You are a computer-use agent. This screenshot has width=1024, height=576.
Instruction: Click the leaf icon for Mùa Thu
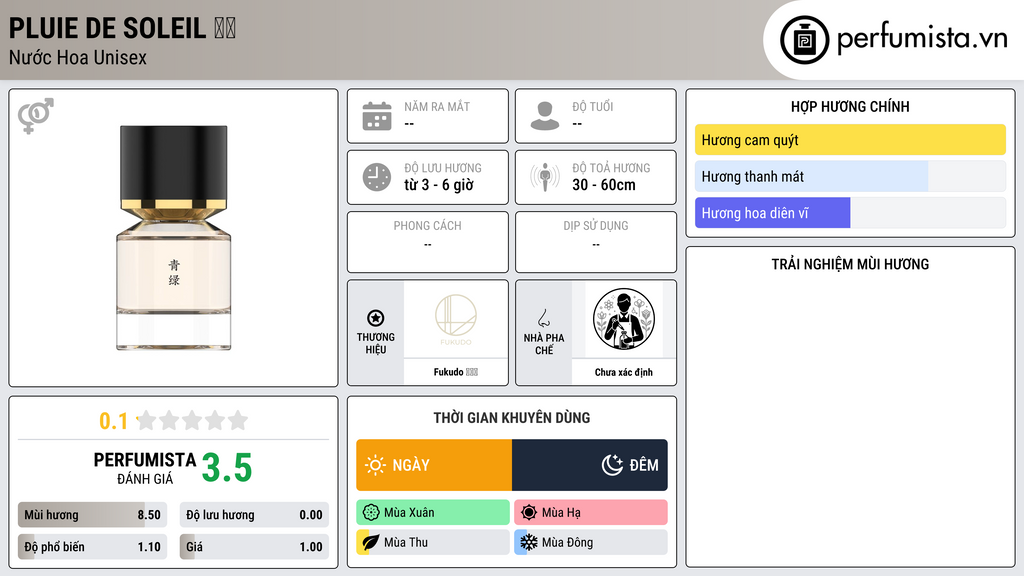click(x=371, y=542)
